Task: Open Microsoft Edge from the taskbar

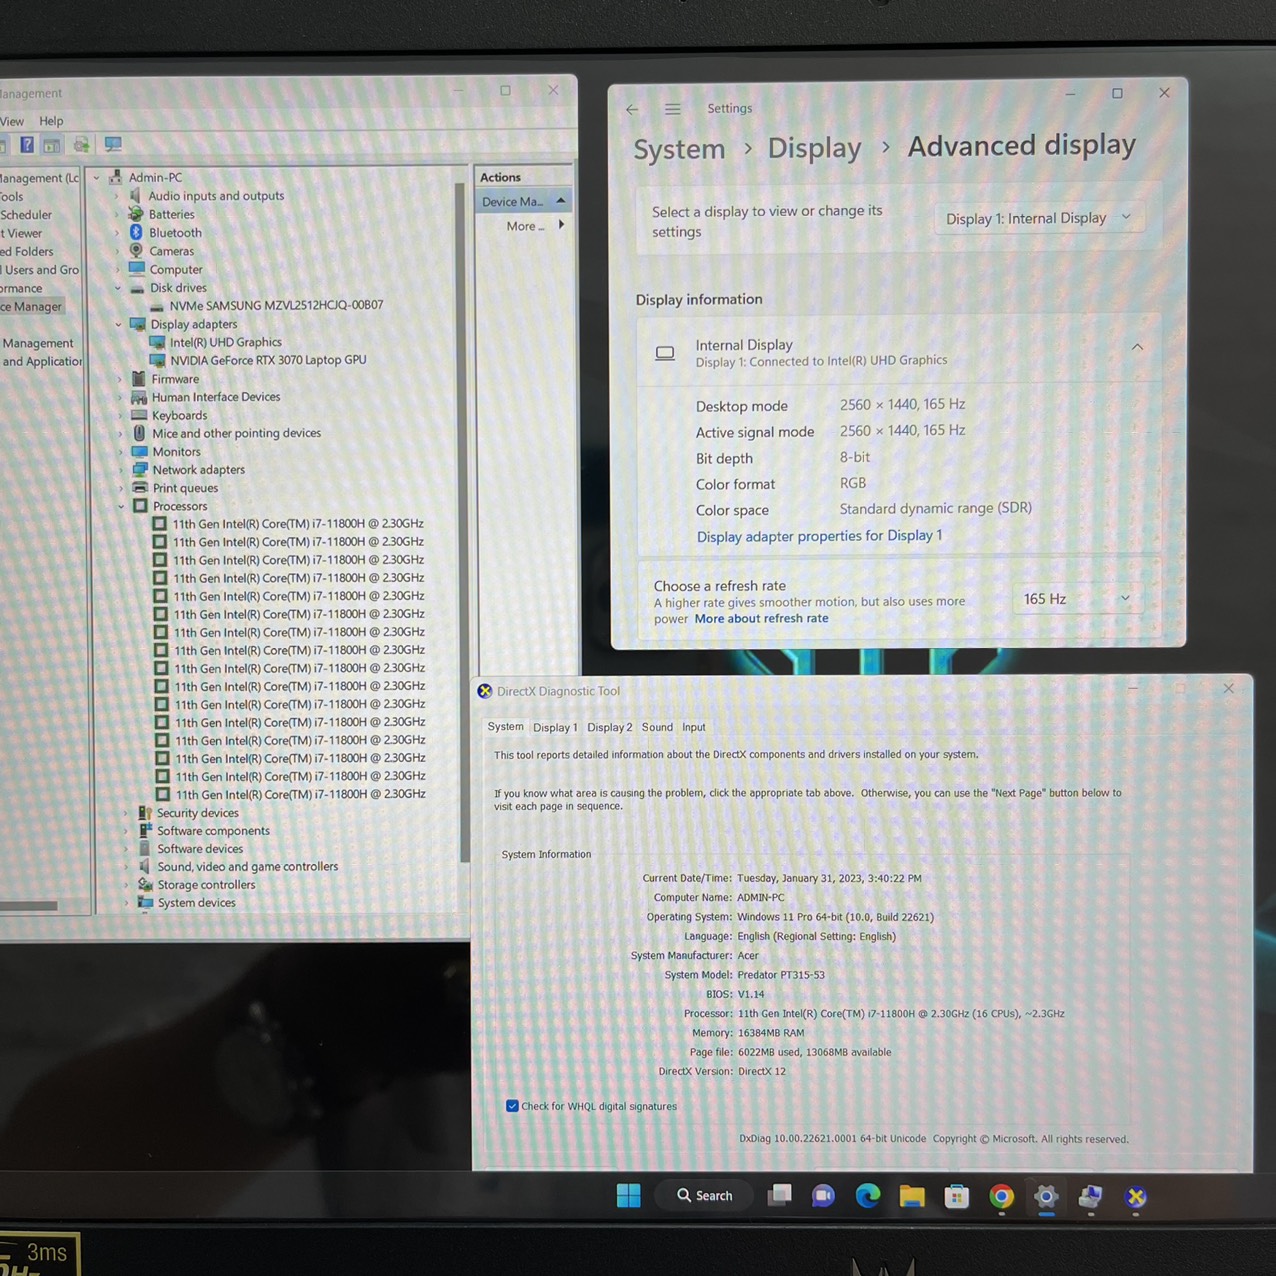Action: (868, 1196)
